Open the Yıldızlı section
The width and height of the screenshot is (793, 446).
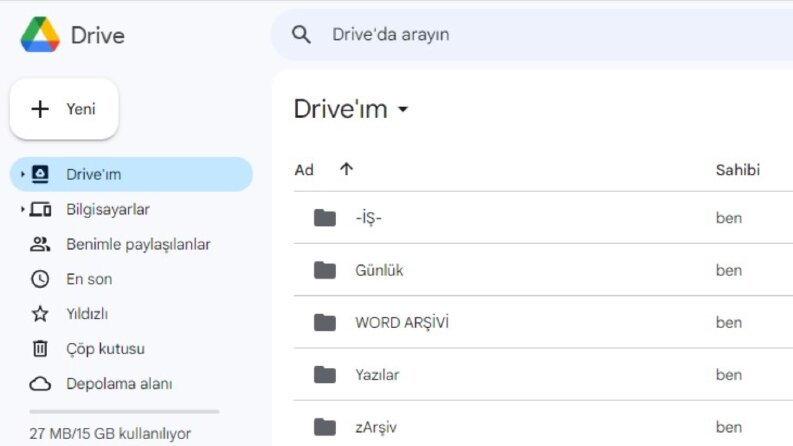pyautogui.click(x=87, y=314)
